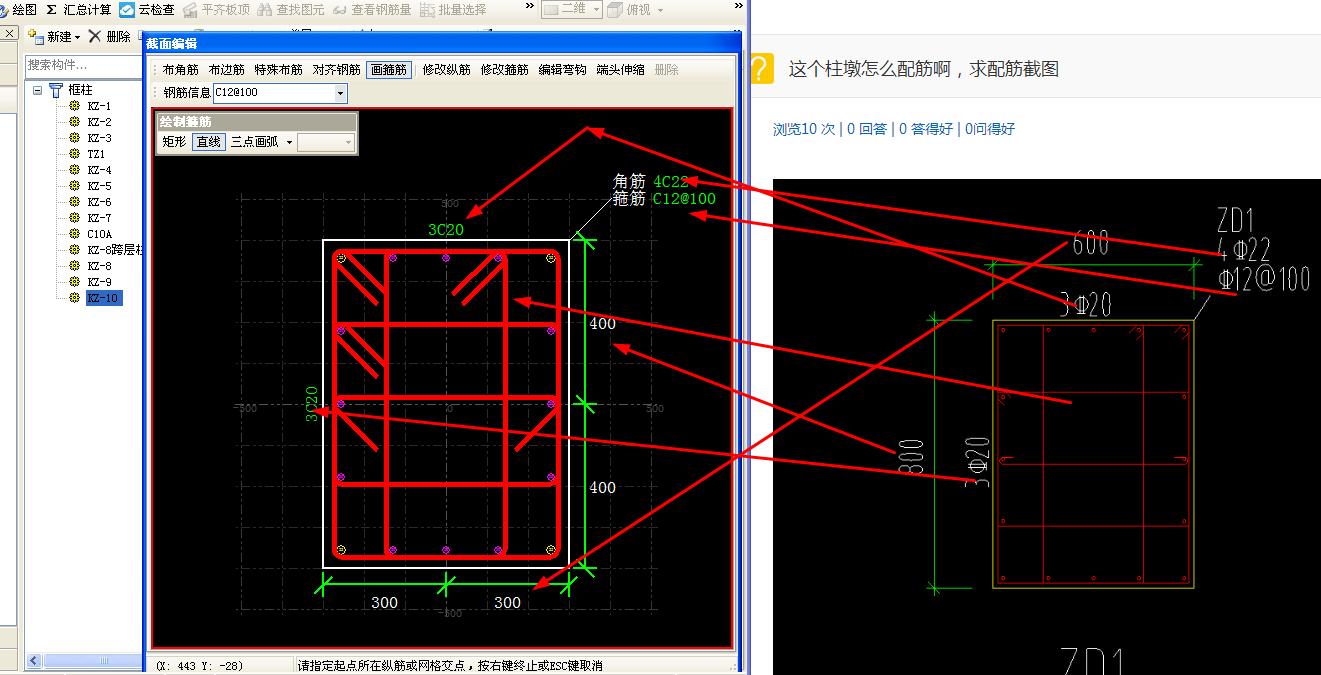The width and height of the screenshot is (1321, 675).
Task: Click the 编辑弯钩 button
Action: pyautogui.click(x=562, y=70)
